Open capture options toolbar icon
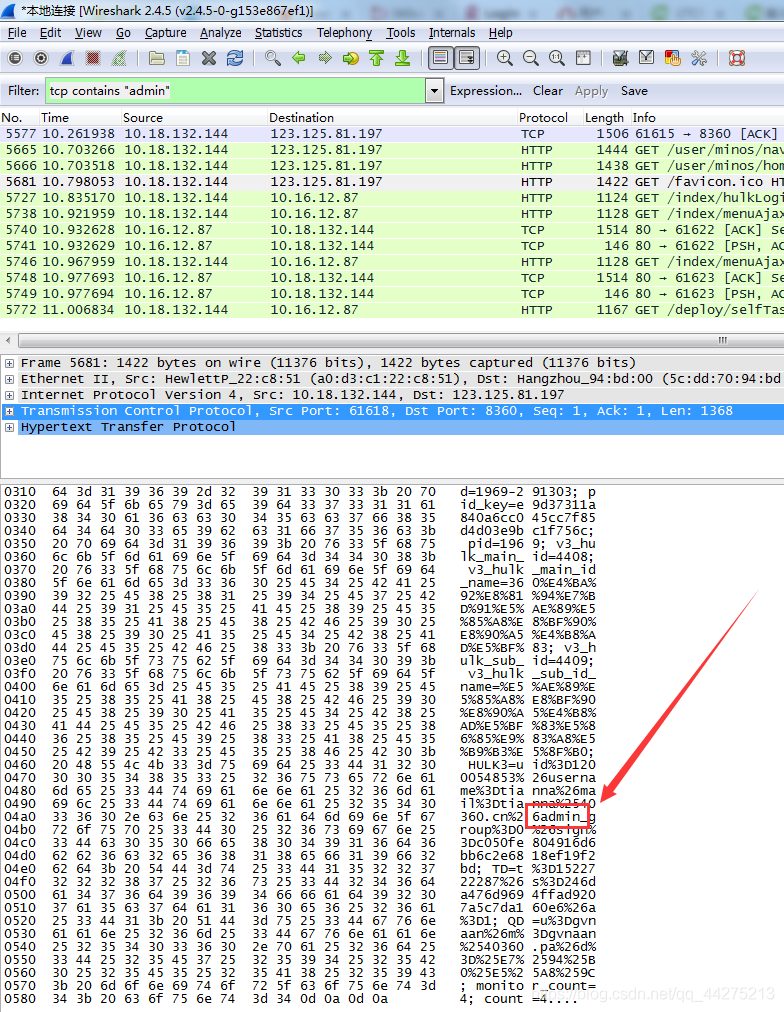Image resolution: width=784 pixels, height=1012 pixels. pyautogui.click(x=41, y=58)
